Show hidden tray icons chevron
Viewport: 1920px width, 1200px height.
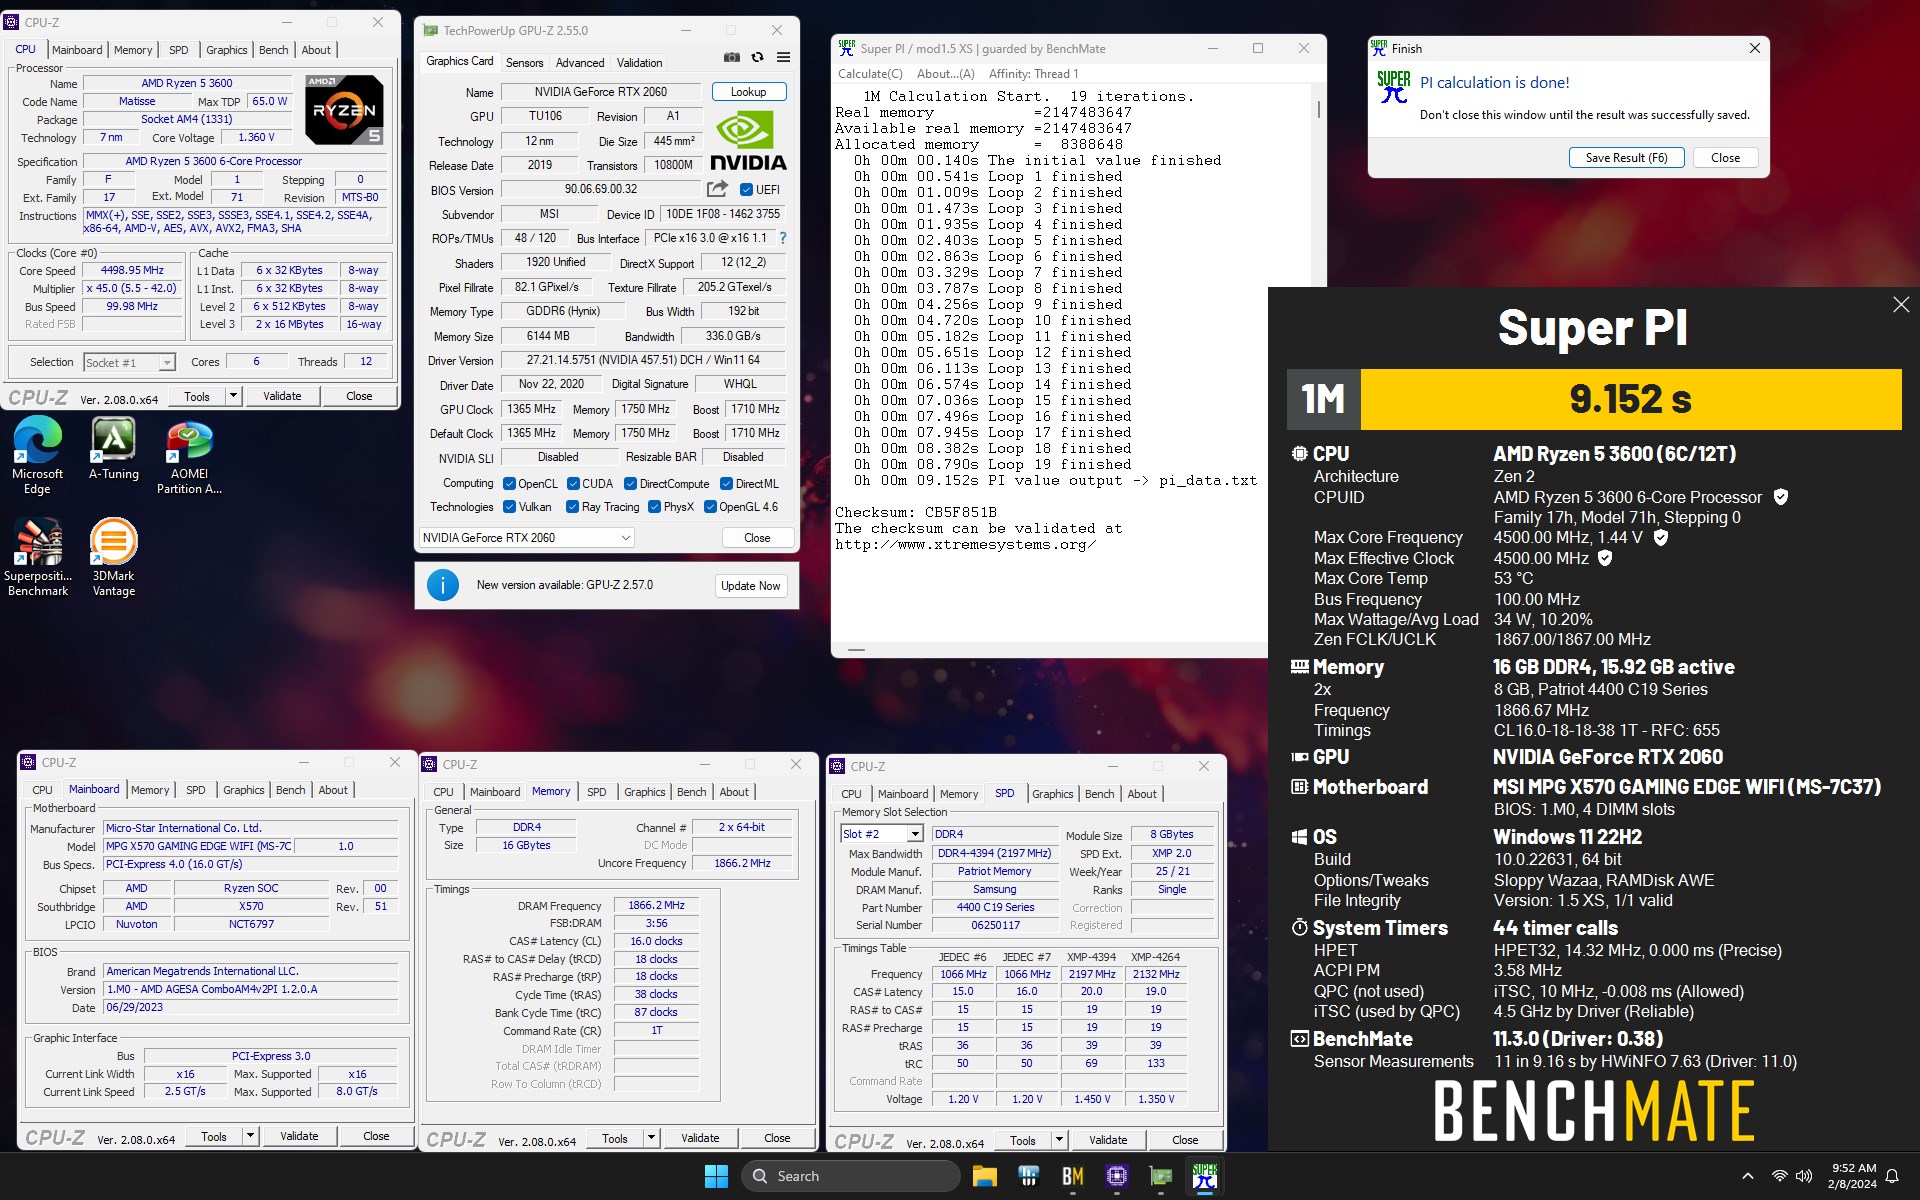1747,1176
